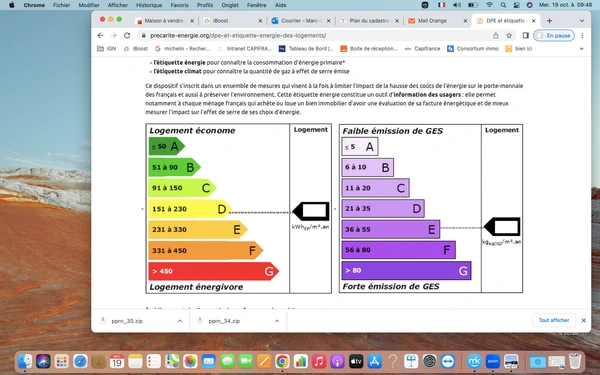This screenshot has width=600, height=375.
Task: Open the Trash in the Dock
Action: point(574,361)
